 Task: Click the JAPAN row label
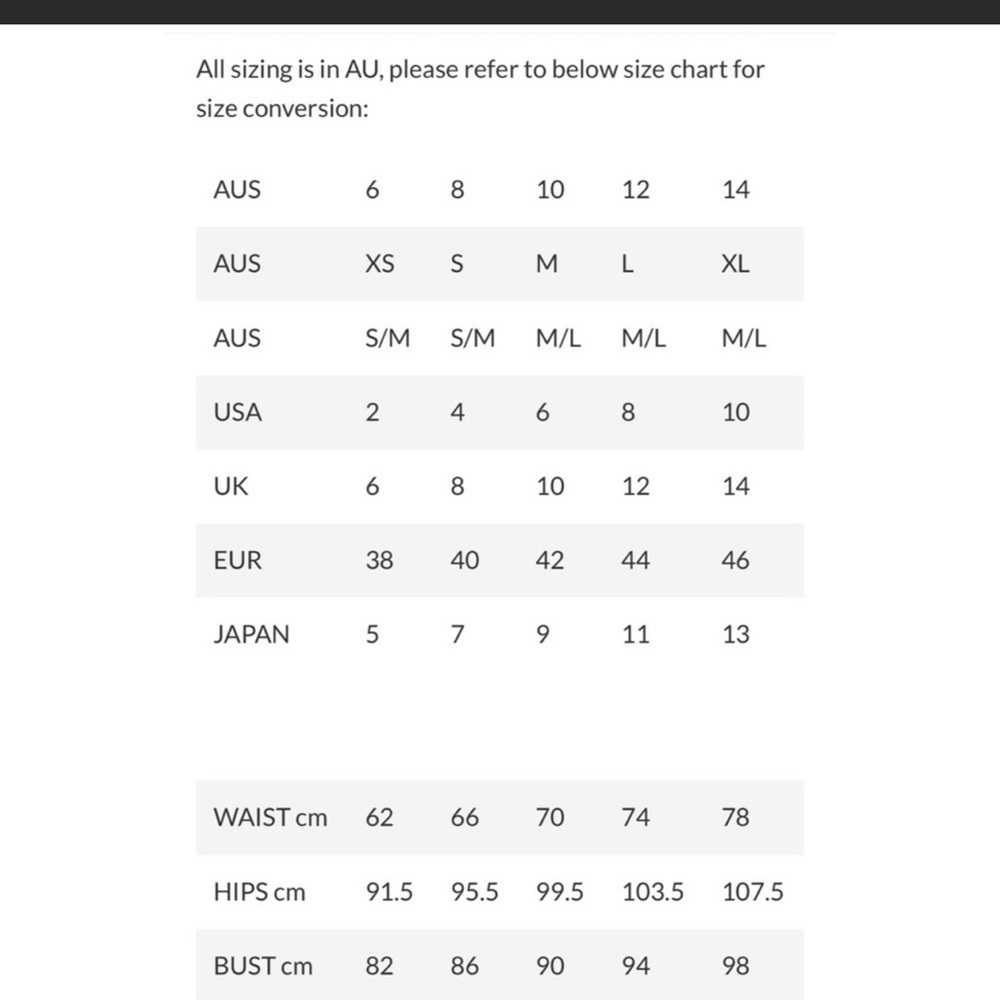(251, 634)
